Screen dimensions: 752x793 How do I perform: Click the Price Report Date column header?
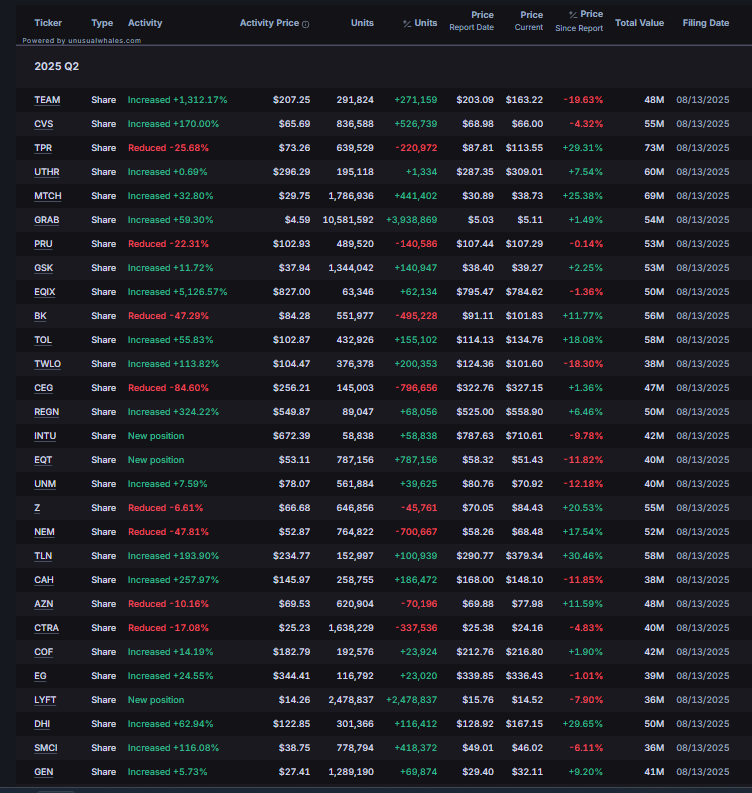(471, 21)
